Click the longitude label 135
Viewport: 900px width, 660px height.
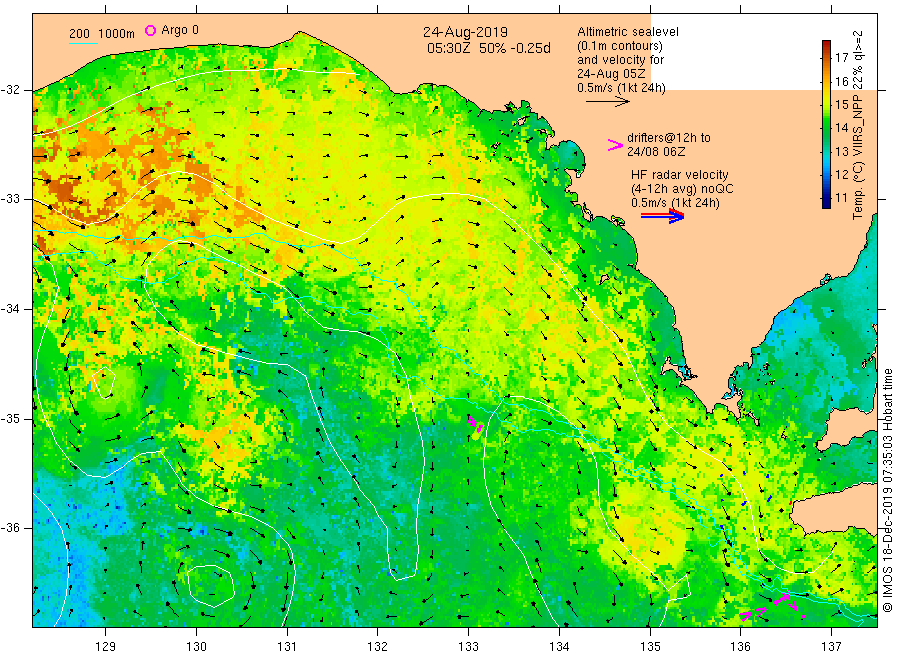650,647
